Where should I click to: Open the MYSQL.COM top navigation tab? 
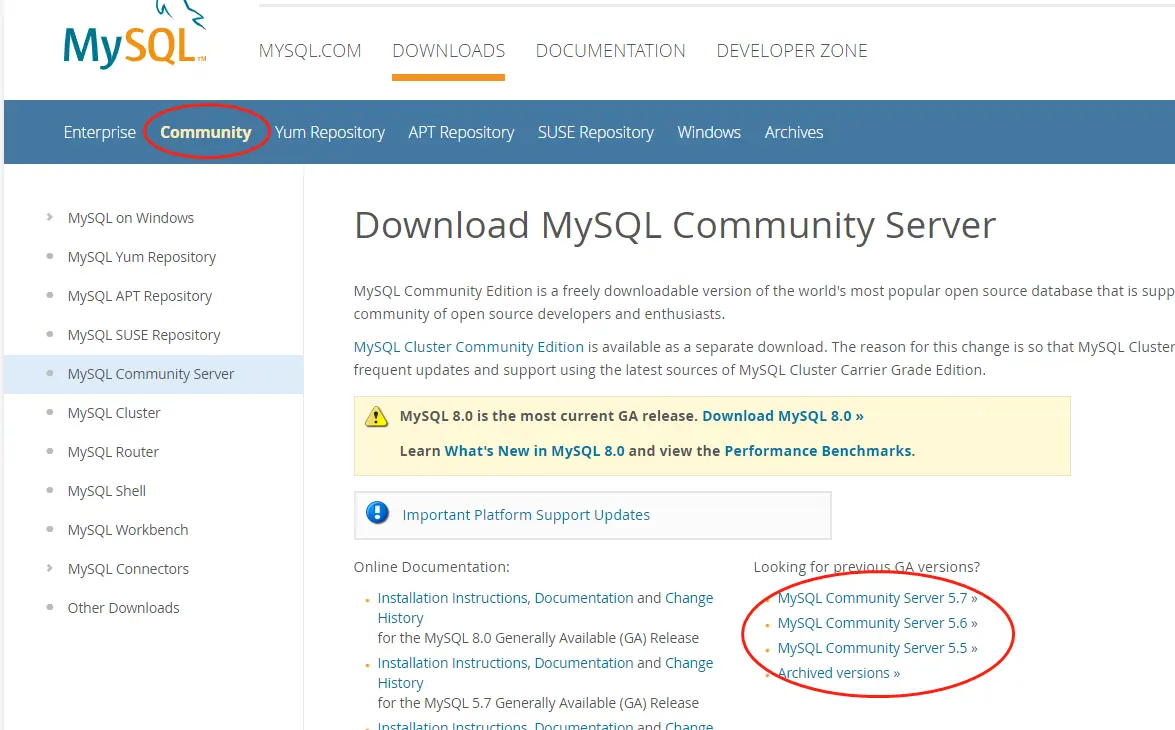pyautogui.click(x=310, y=51)
